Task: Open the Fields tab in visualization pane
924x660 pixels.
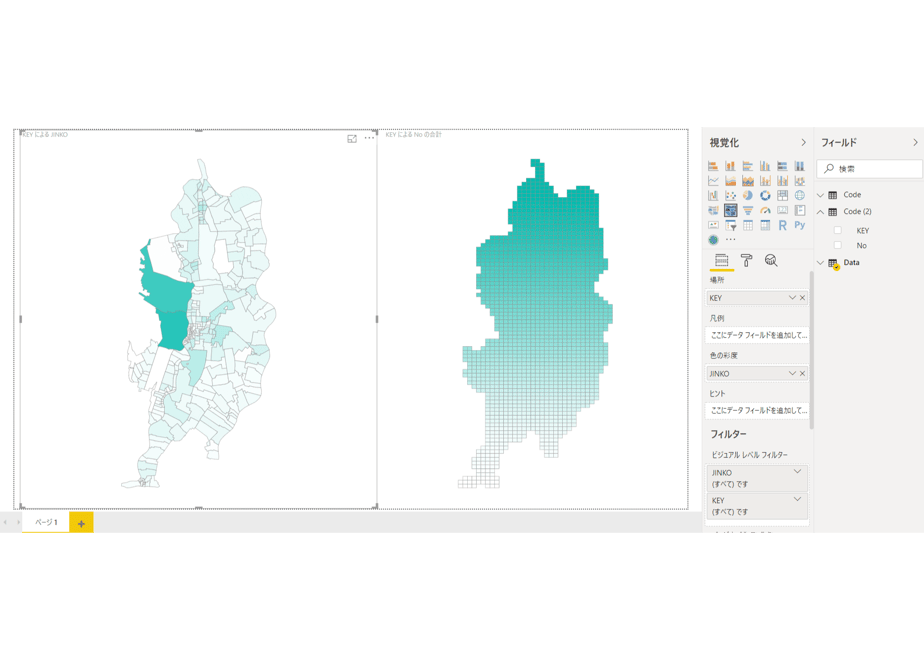Action: 722,260
